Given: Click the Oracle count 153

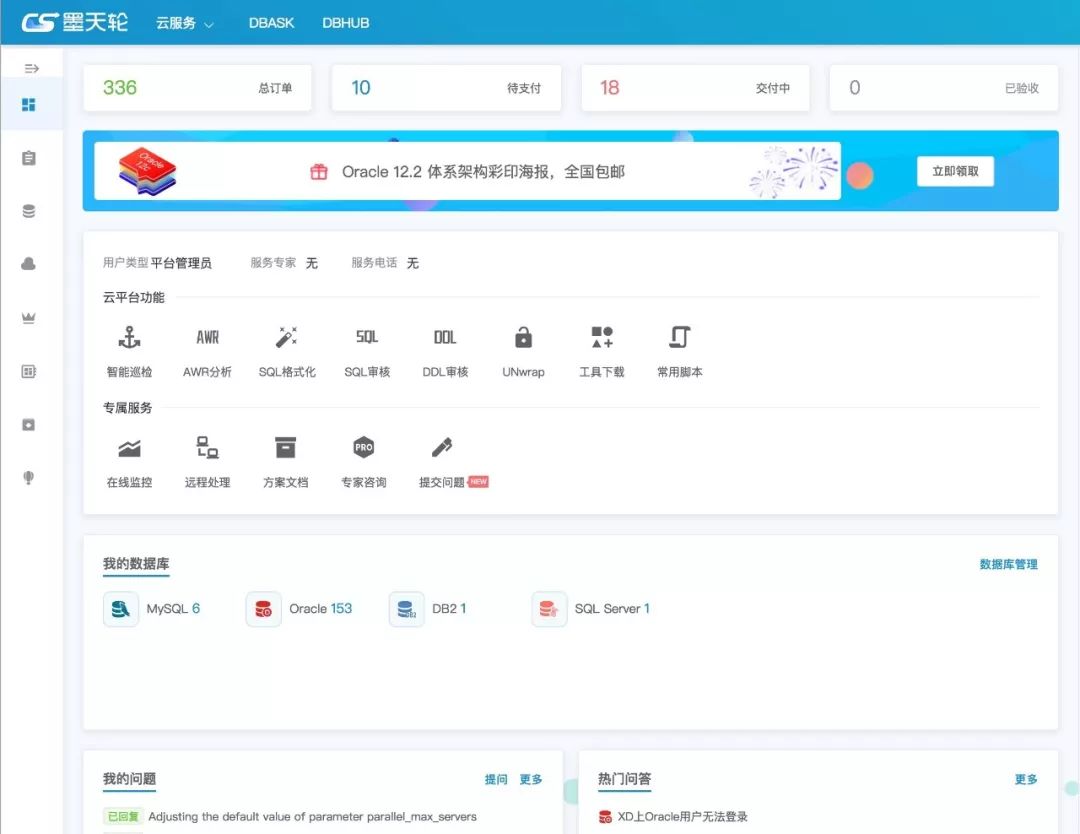Looking at the screenshot, I should tap(341, 609).
